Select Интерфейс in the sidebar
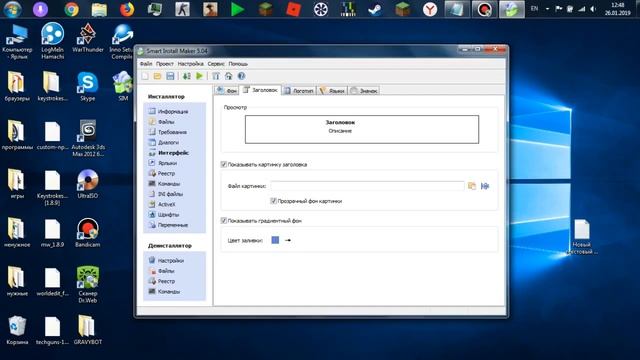 click(x=169, y=153)
